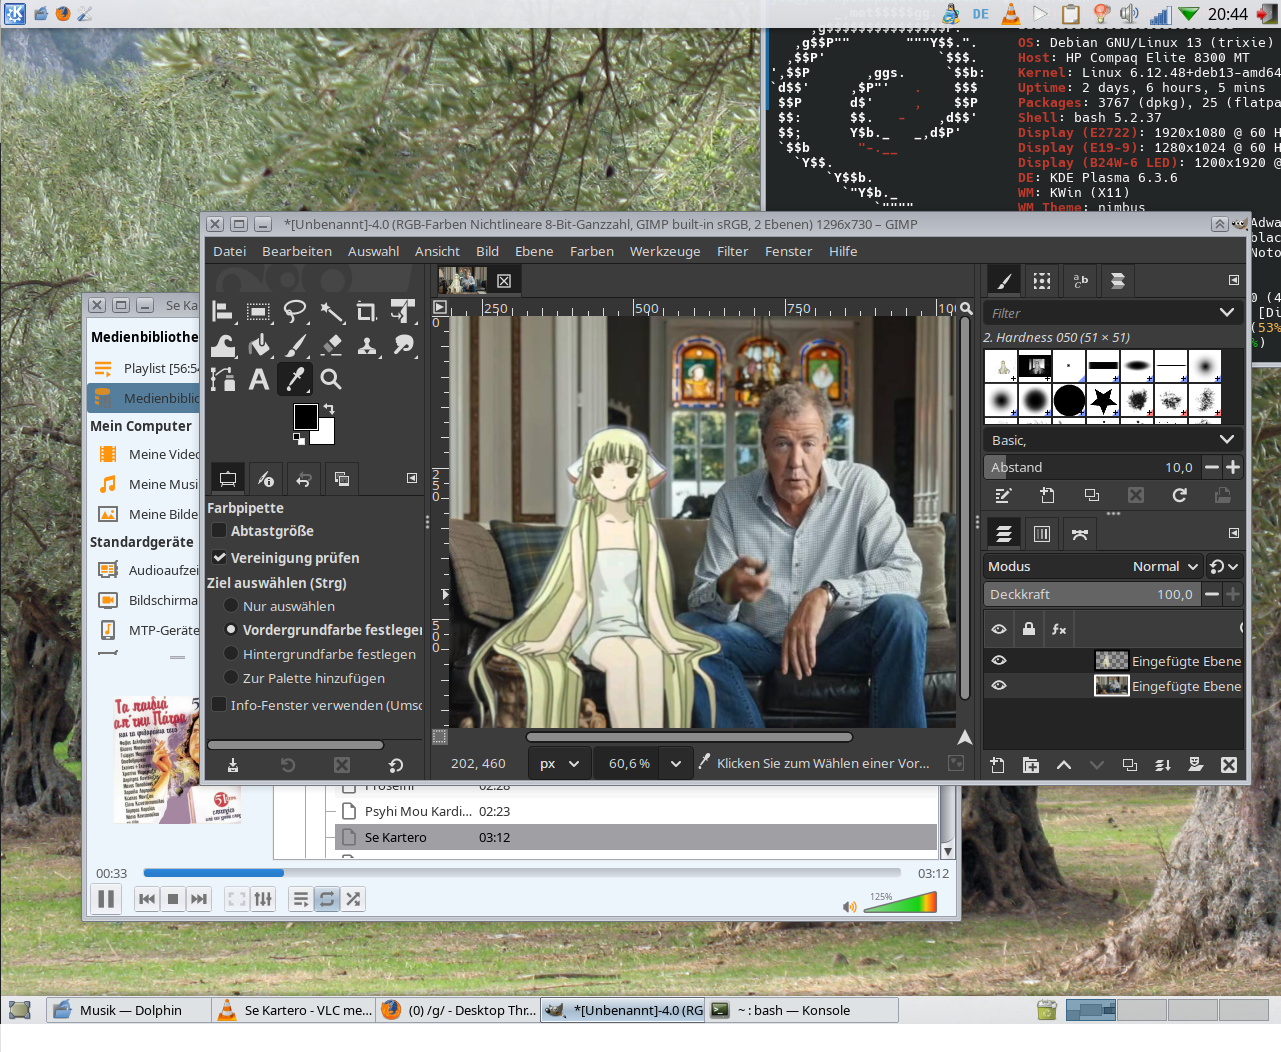Click the VLC playback progress bar
The height and width of the screenshot is (1052, 1281).
click(x=522, y=873)
